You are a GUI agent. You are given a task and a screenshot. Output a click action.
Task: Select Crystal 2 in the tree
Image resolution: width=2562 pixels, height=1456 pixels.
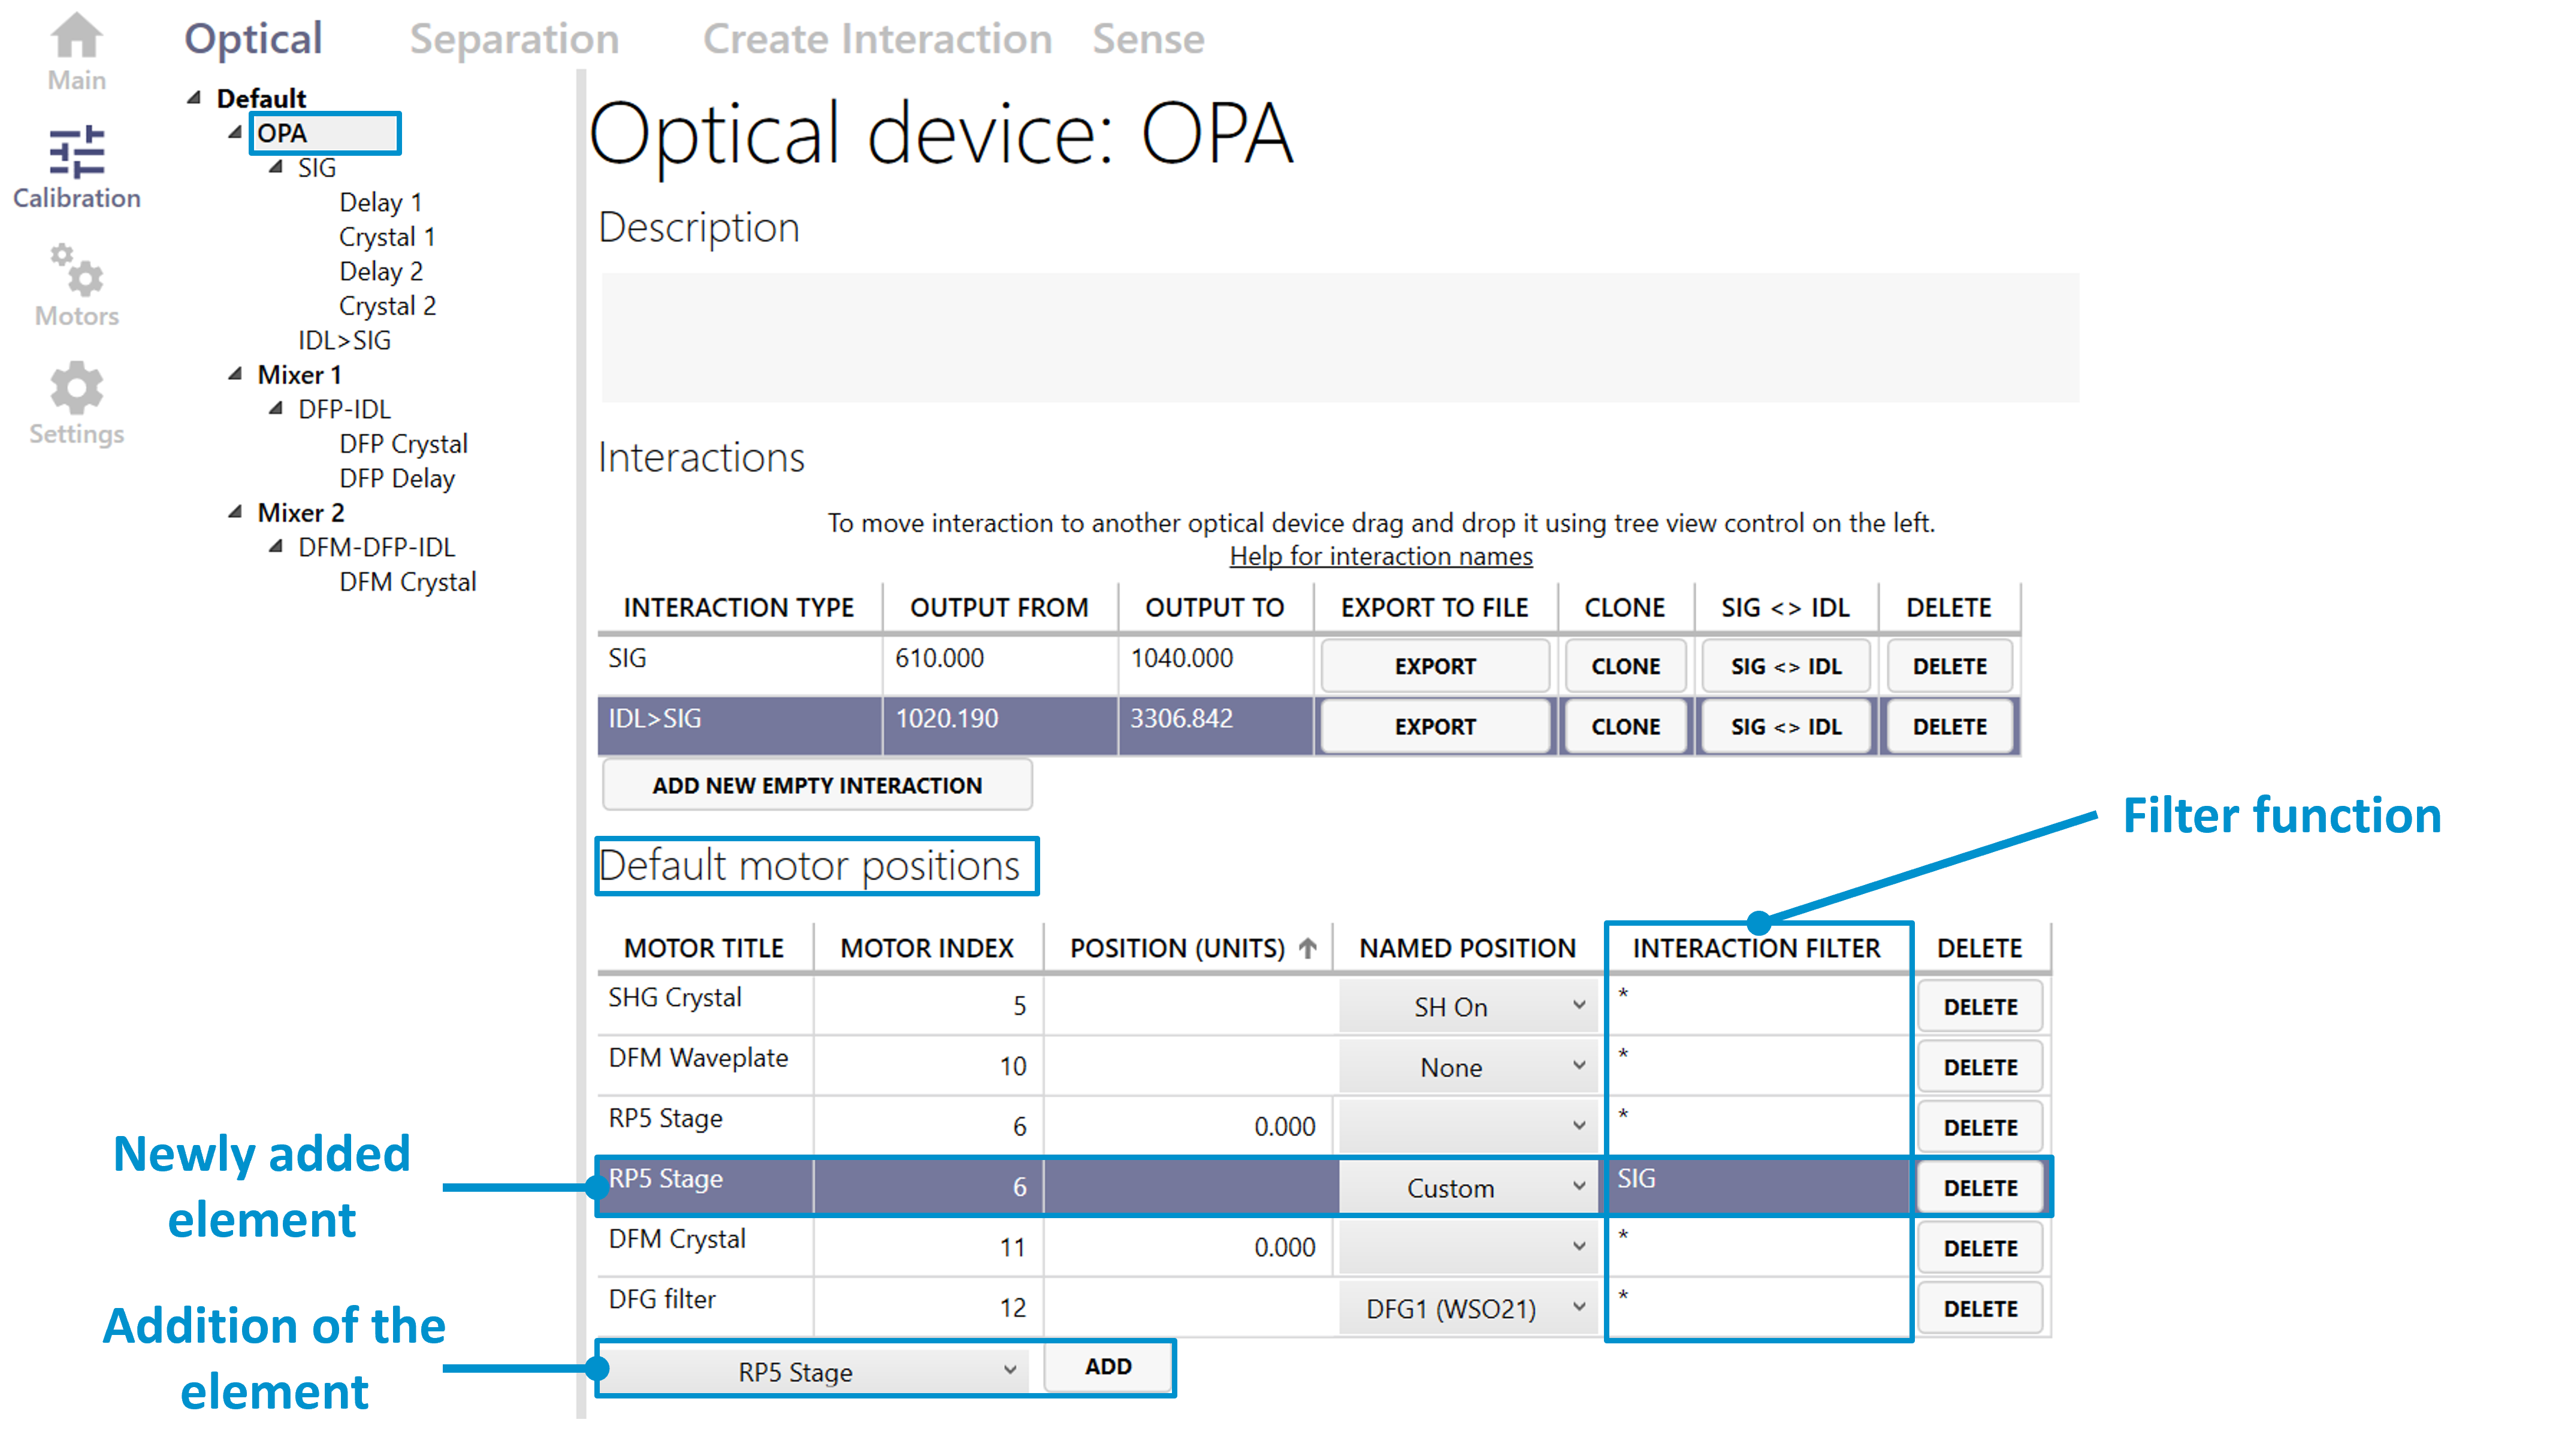(x=387, y=306)
